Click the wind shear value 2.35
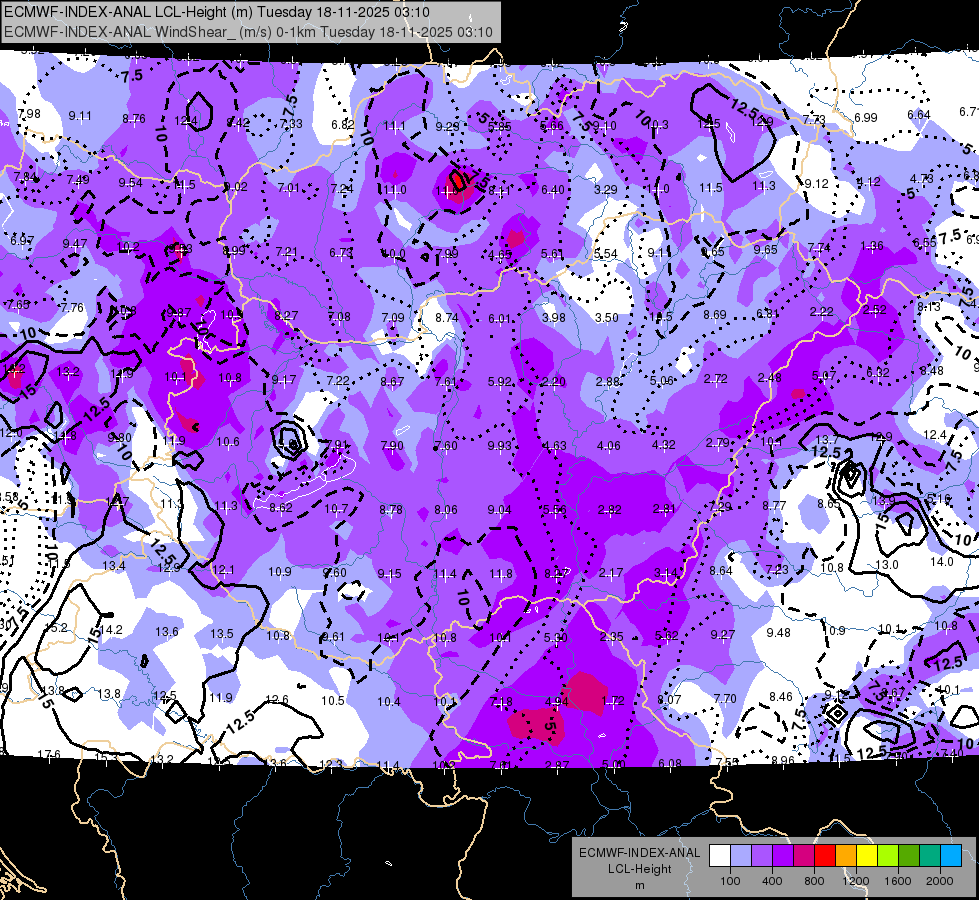Viewport: 979px width, 900px height. point(611,636)
